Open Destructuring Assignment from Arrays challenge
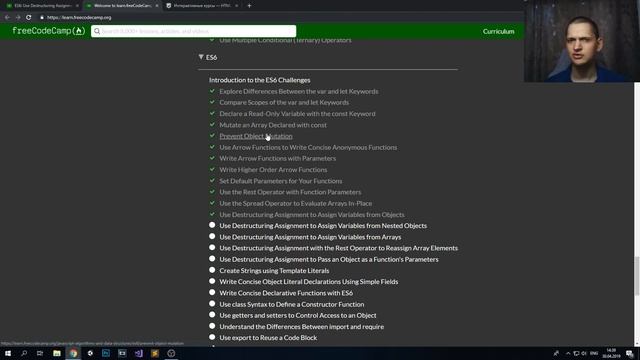 point(310,237)
